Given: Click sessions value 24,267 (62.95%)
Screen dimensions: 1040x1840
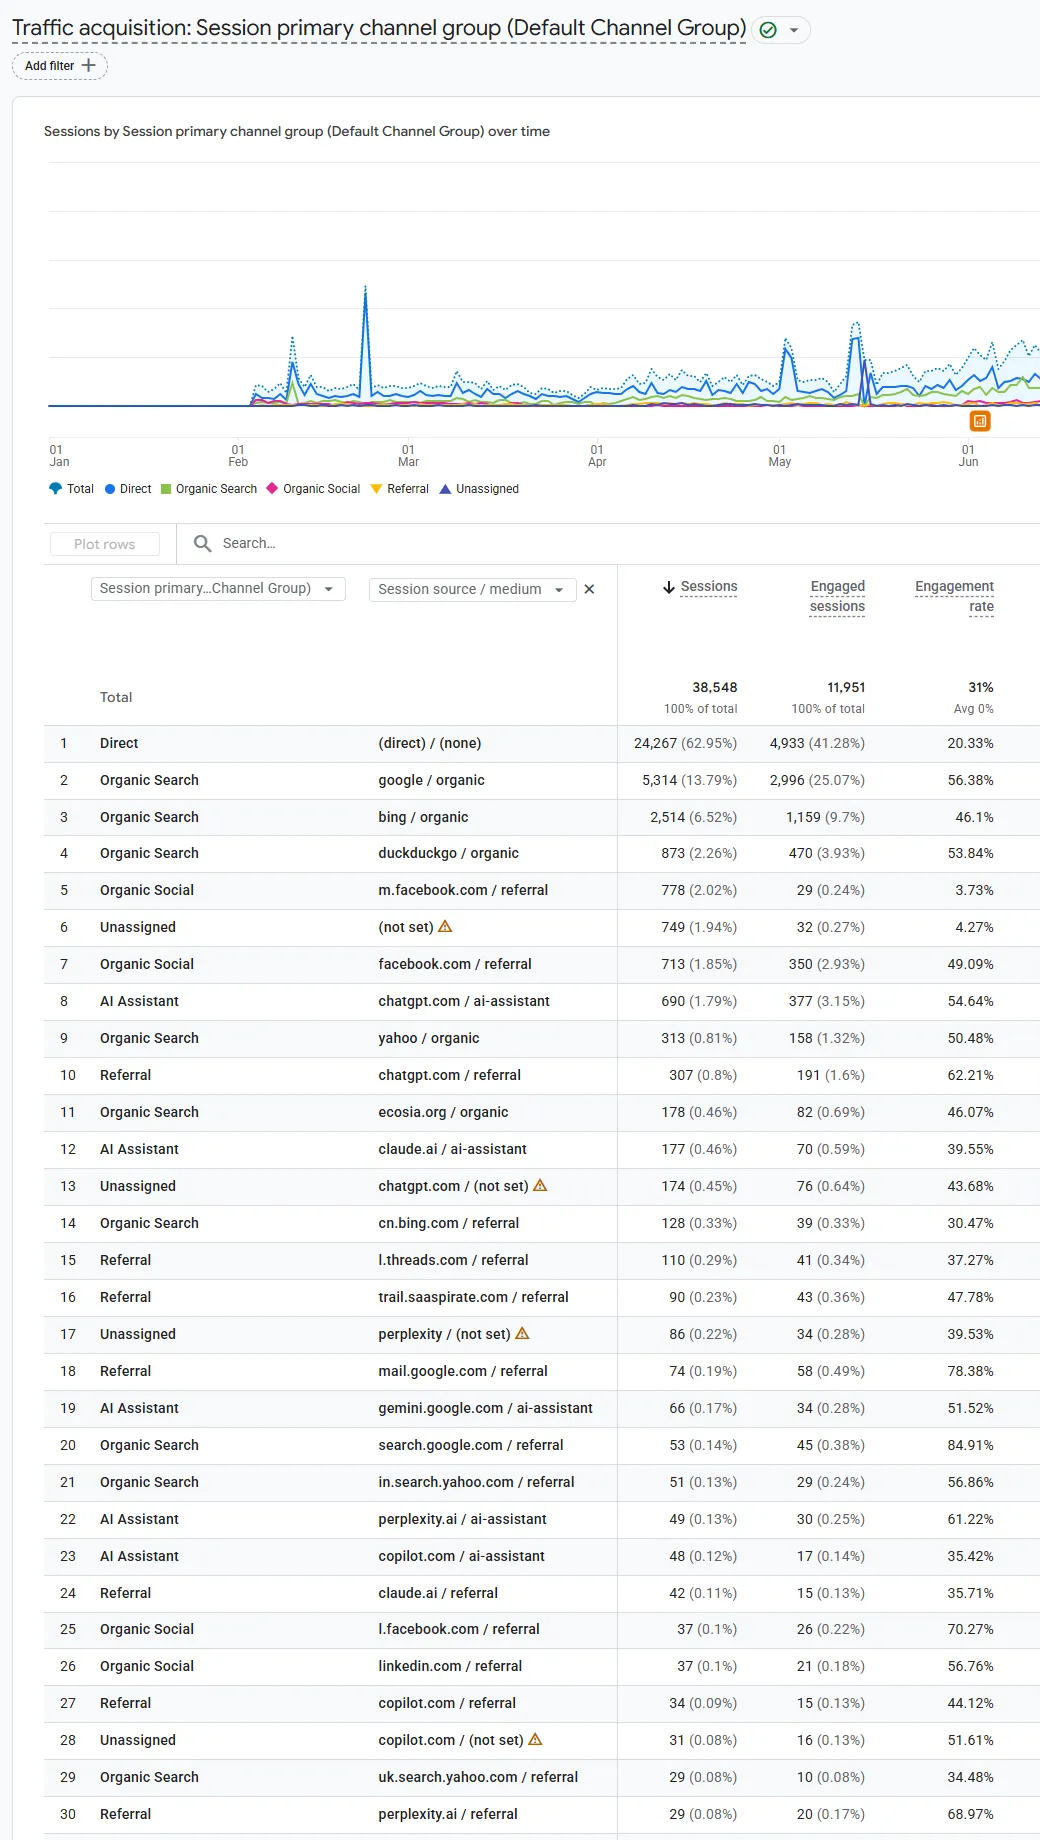Looking at the screenshot, I should (685, 743).
